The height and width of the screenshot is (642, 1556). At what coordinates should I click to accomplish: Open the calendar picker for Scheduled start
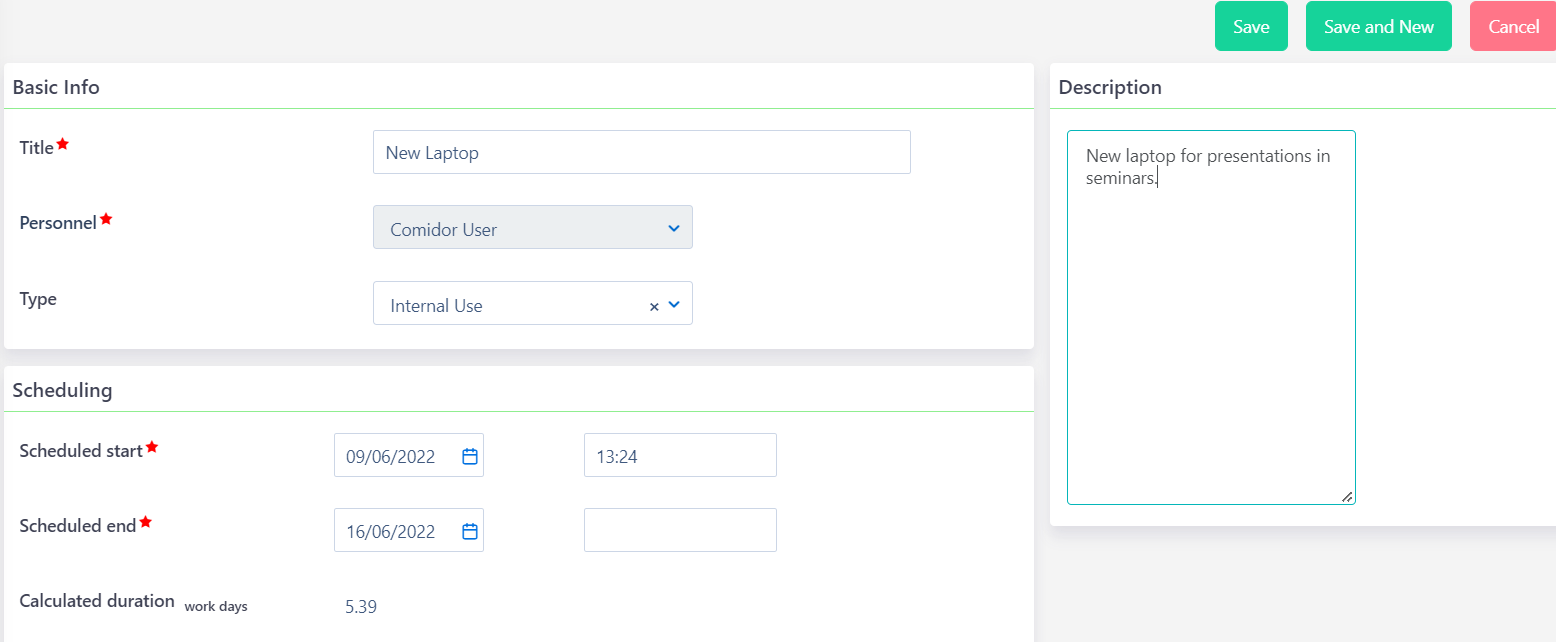pos(469,455)
